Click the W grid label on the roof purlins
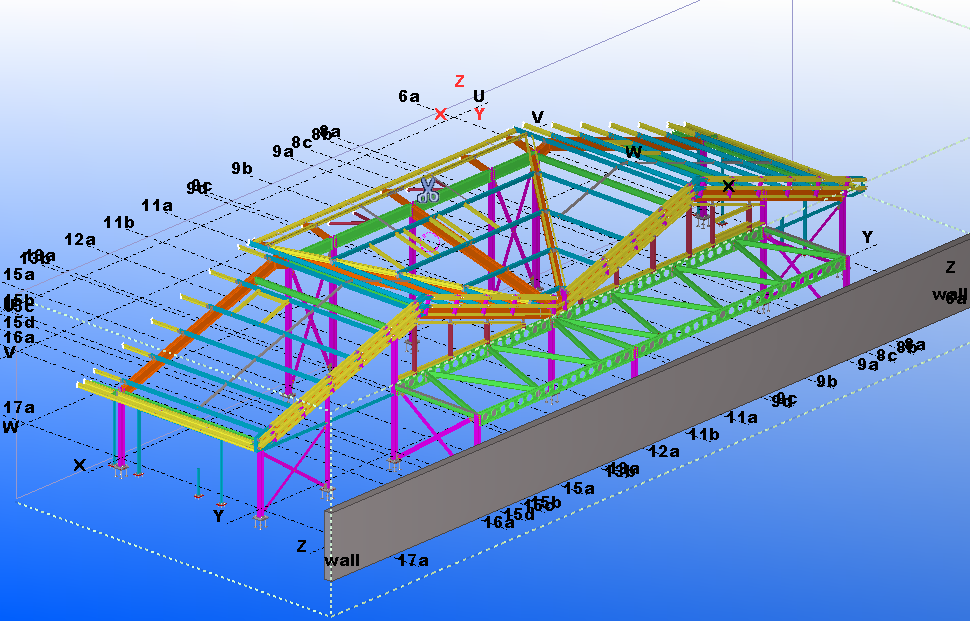Viewport: 970px width, 621px height. (x=633, y=152)
